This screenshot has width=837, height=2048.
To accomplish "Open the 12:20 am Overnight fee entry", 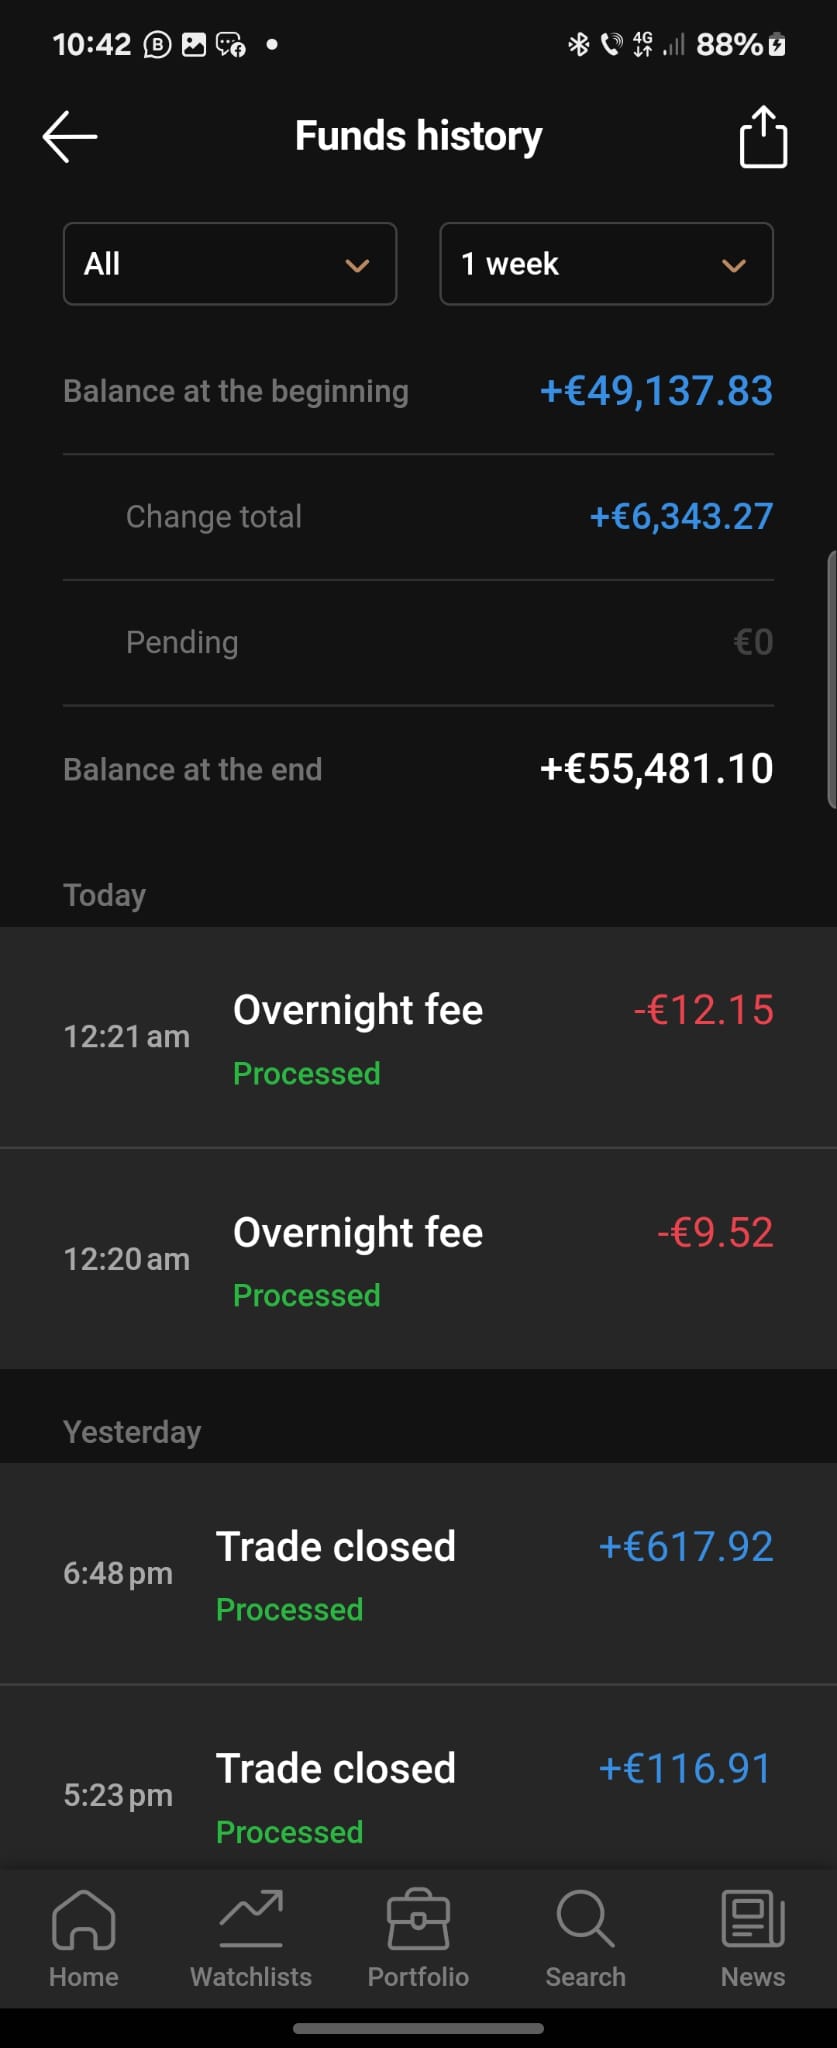I will 418,1259.
